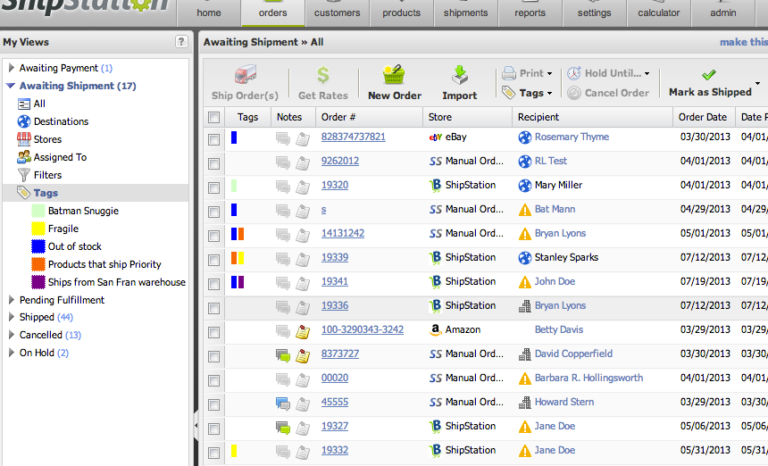
Task: Click the Import download icon
Action: tap(460, 76)
